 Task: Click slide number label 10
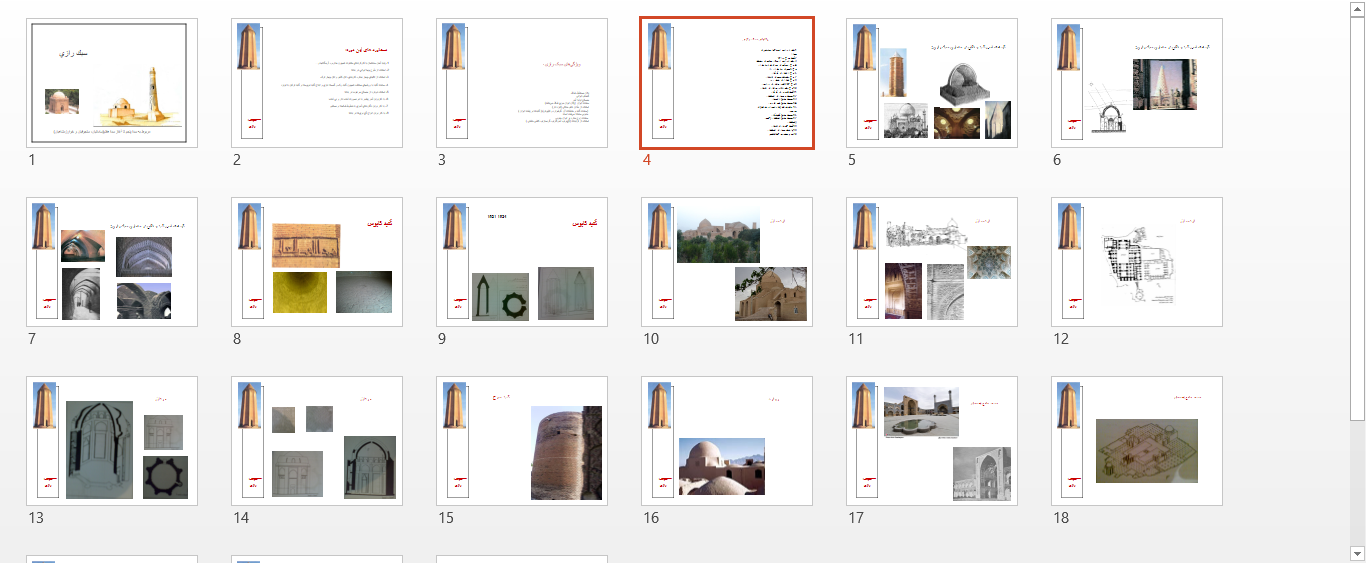[x=651, y=339]
